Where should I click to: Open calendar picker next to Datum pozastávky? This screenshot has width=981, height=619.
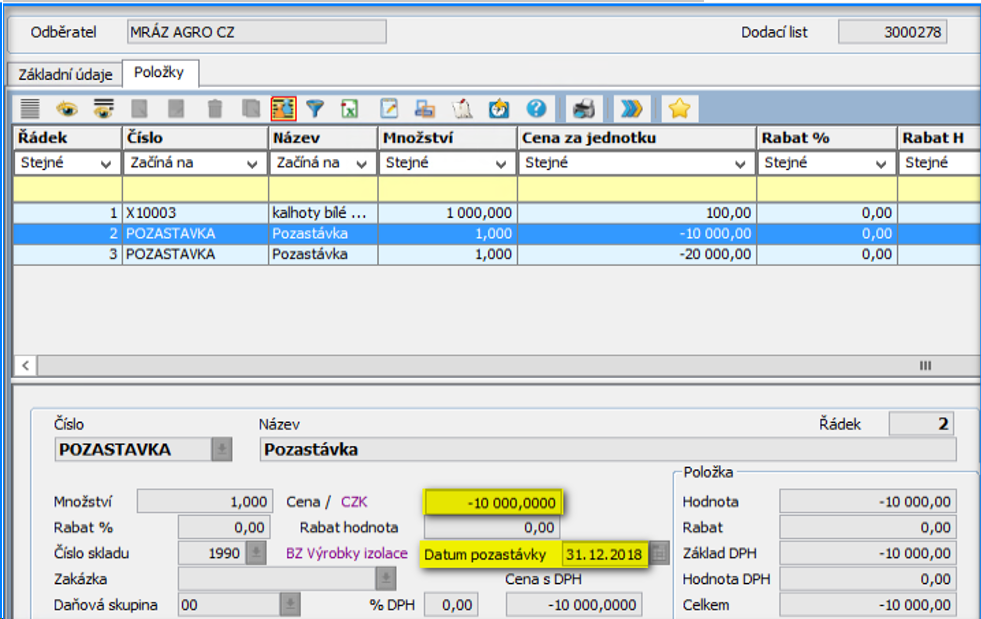pyautogui.click(x=658, y=553)
